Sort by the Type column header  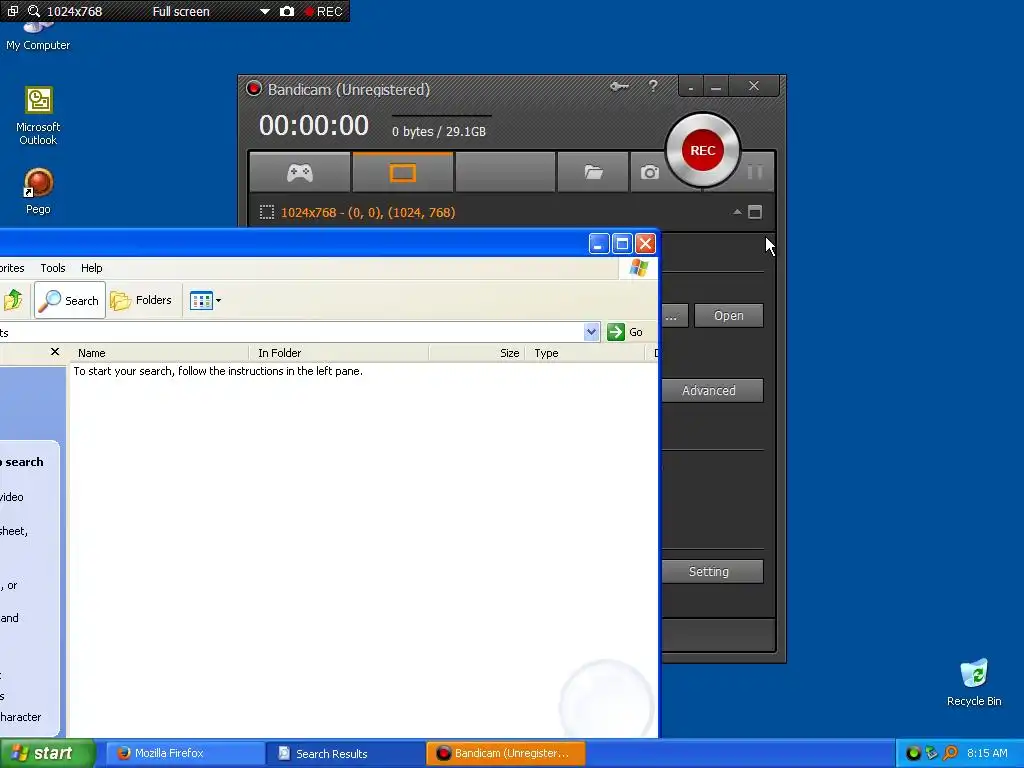[x=585, y=353]
